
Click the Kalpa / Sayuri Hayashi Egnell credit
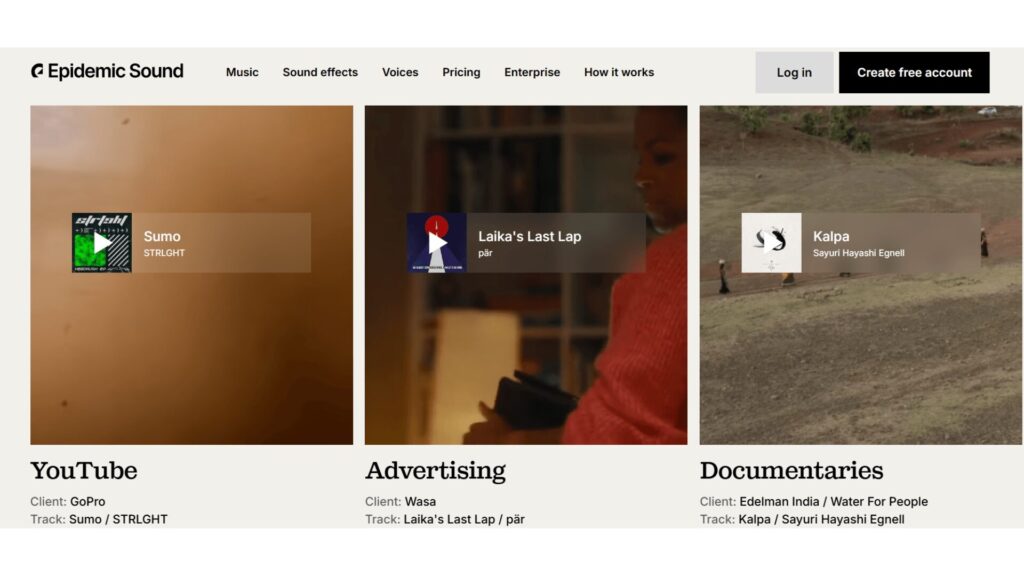[822, 519]
